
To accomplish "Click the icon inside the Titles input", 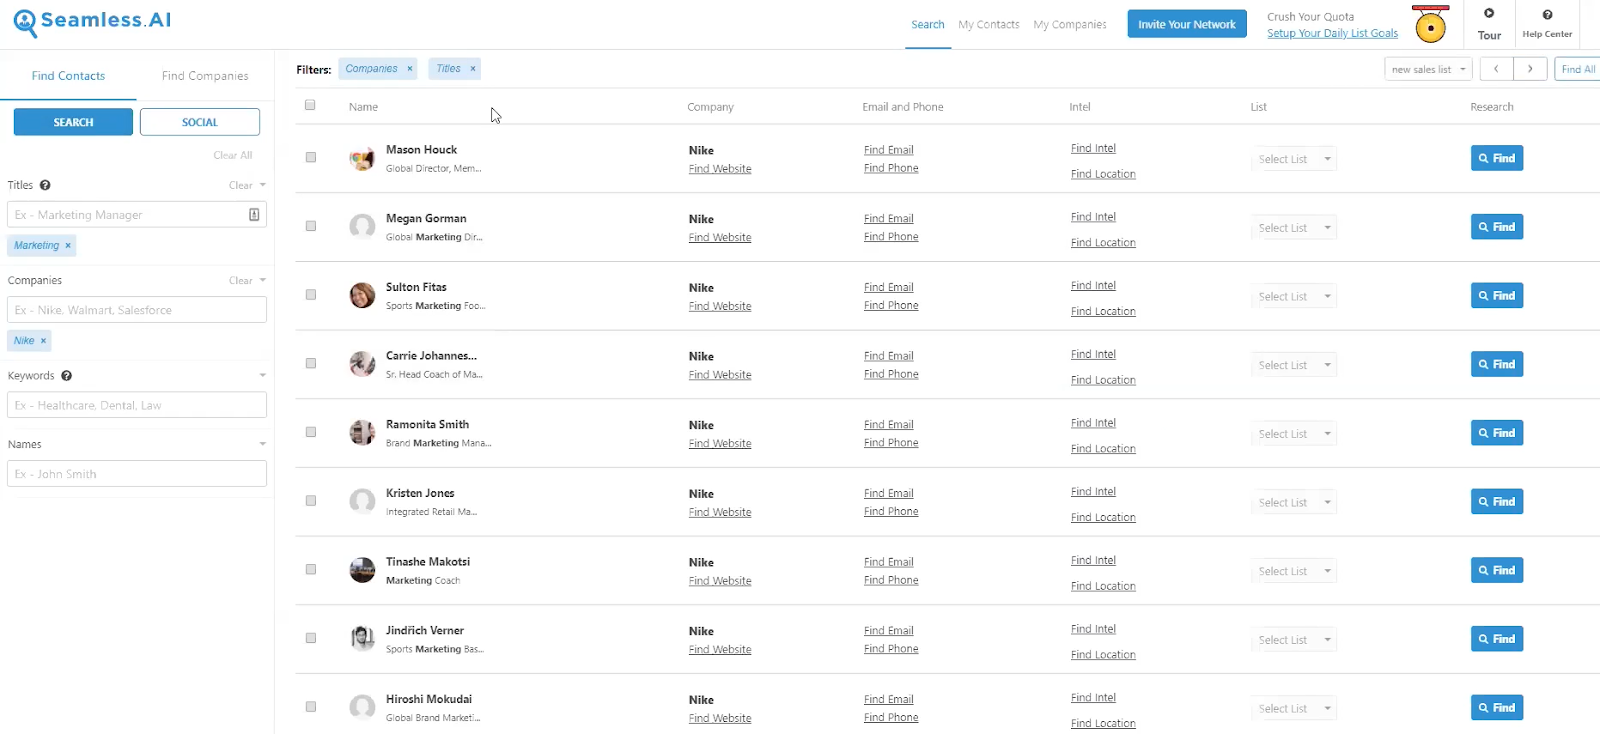I will point(254,214).
